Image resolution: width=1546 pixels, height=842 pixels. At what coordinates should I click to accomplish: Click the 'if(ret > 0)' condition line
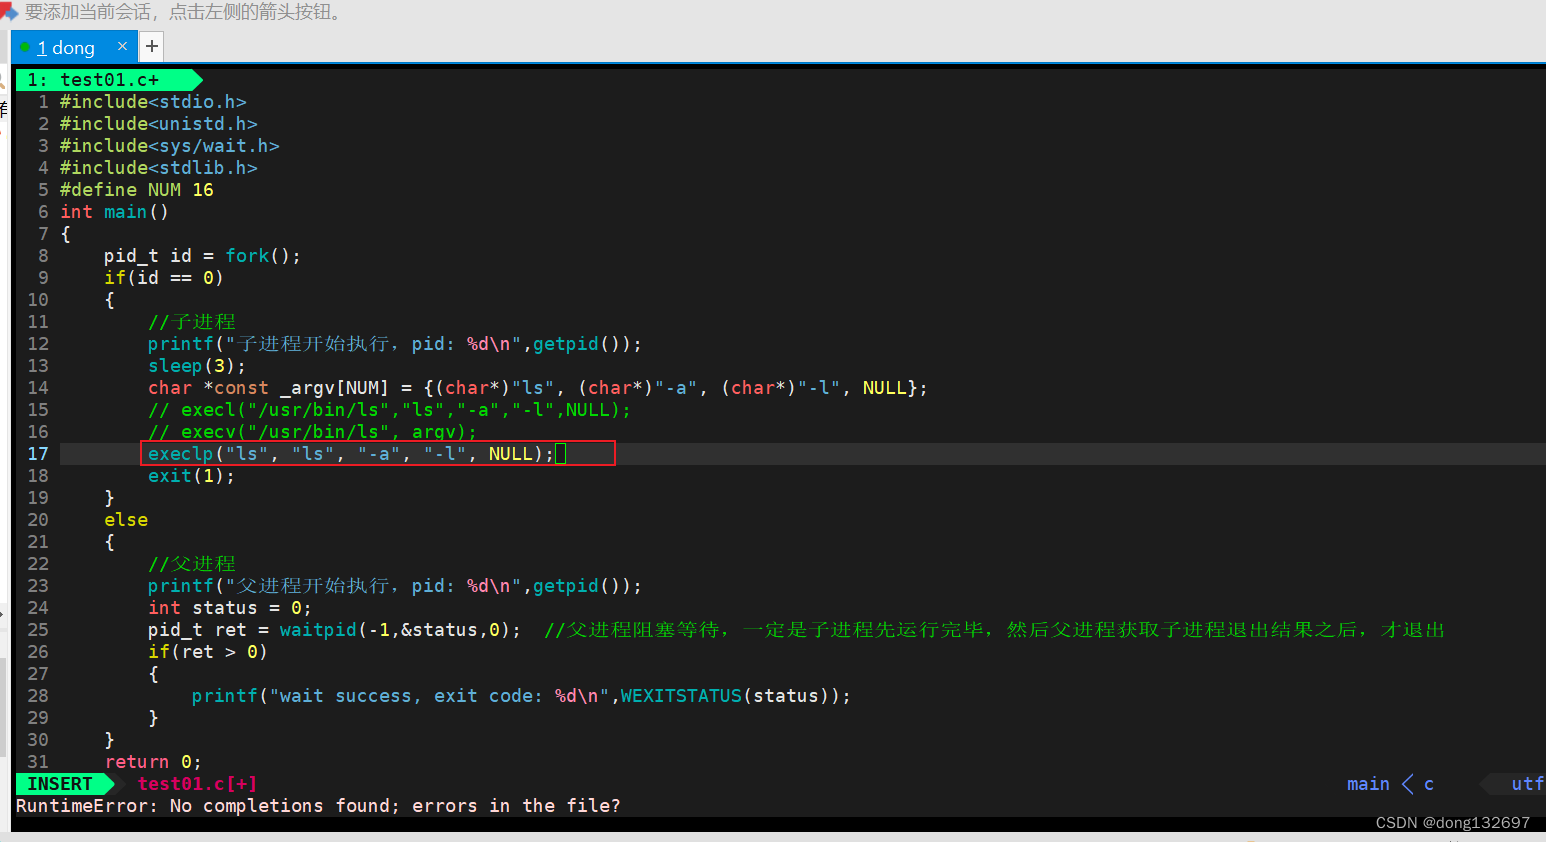(x=208, y=652)
